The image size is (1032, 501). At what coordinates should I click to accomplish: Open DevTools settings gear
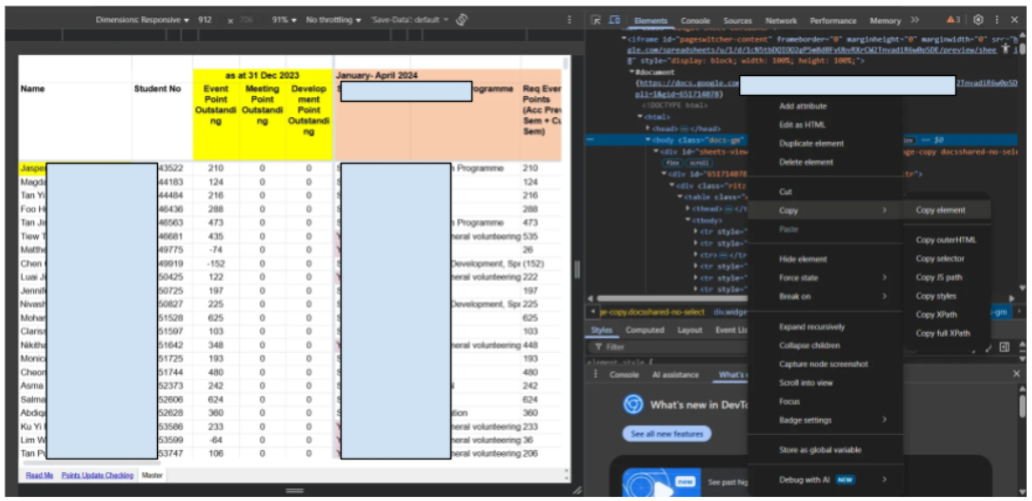[x=978, y=20]
